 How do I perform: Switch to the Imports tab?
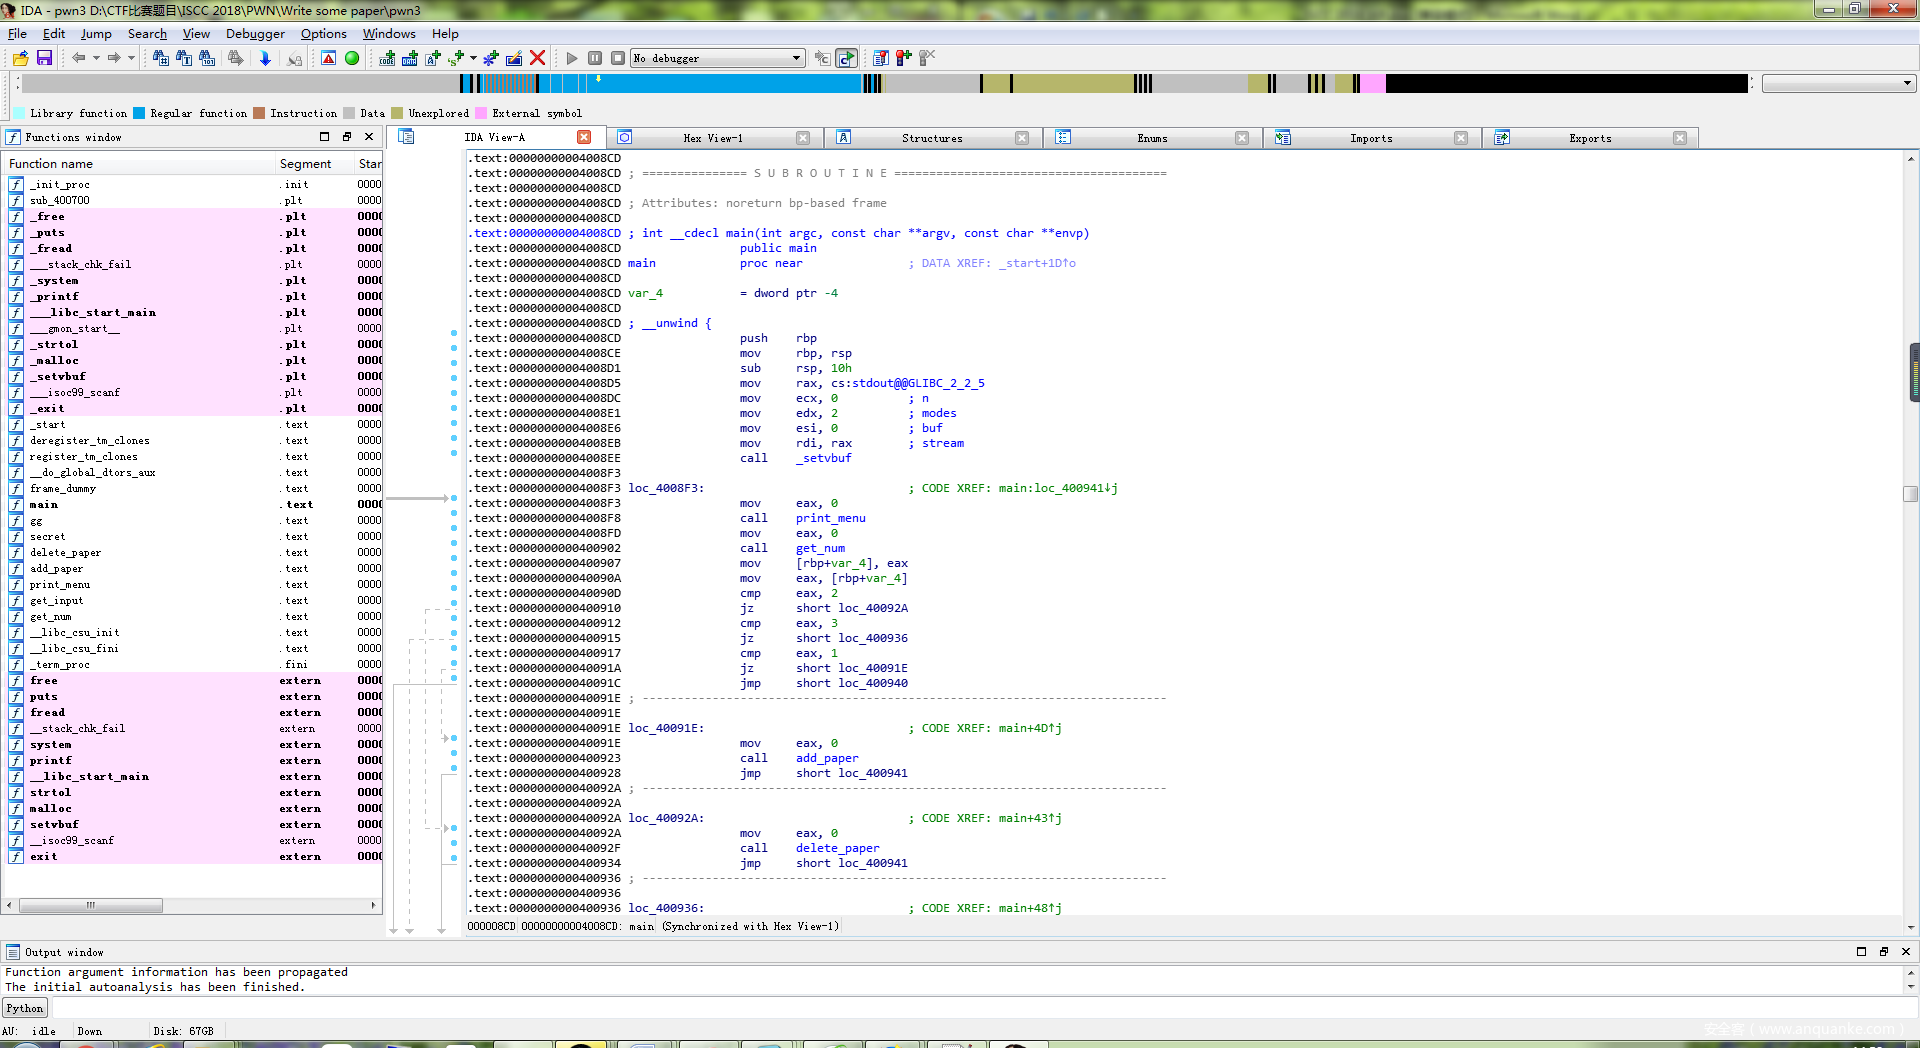coord(1370,138)
